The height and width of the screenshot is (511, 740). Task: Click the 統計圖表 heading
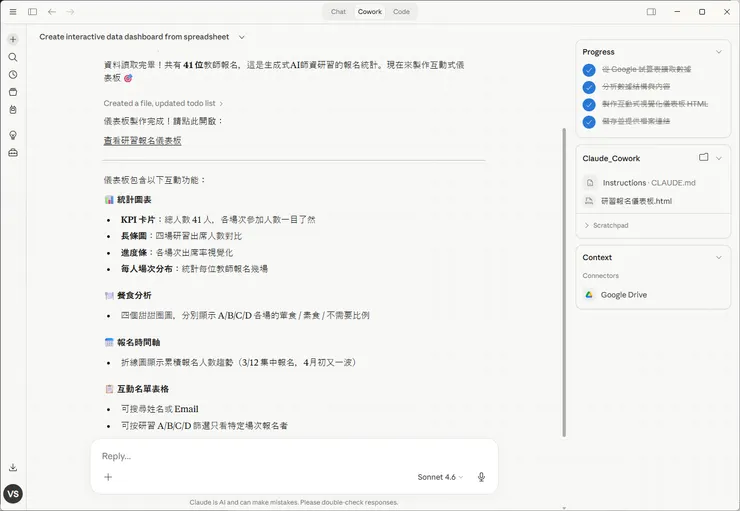(x=134, y=200)
